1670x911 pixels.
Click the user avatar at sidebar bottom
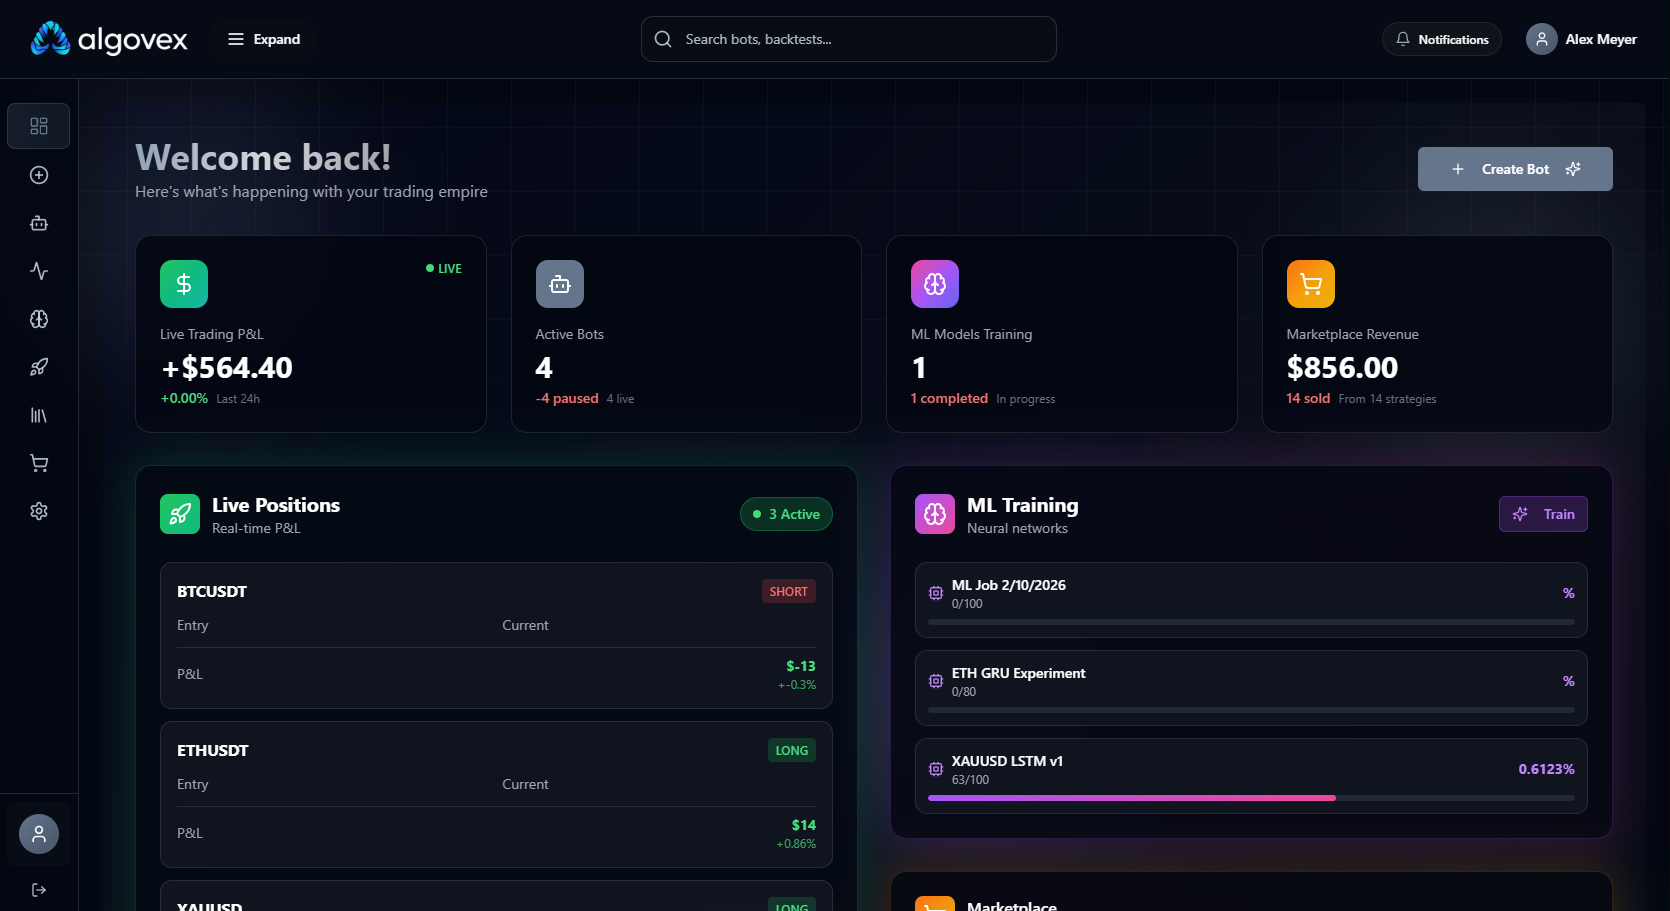[x=39, y=834]
